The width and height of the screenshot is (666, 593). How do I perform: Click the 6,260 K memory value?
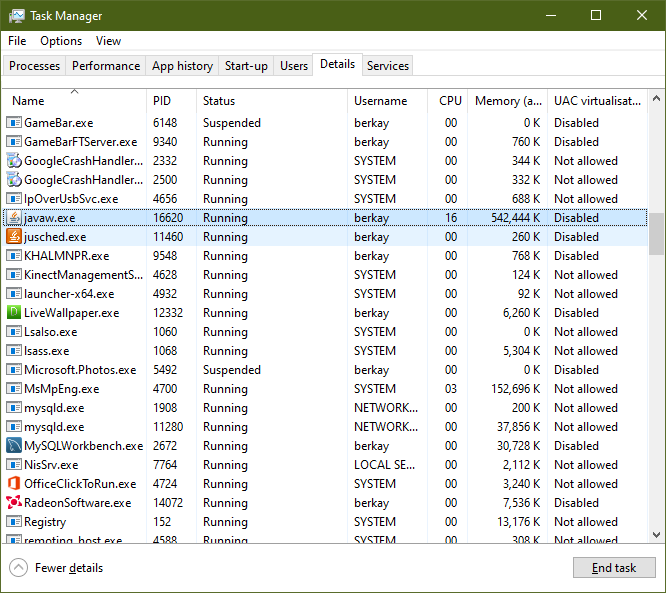click(521, 313)
